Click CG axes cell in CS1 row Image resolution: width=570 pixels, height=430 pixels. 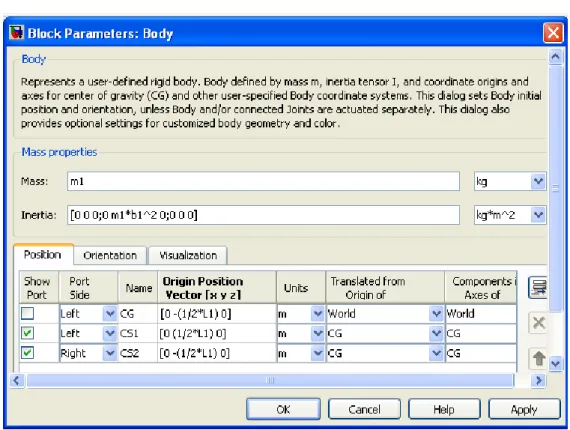(481, 333)
